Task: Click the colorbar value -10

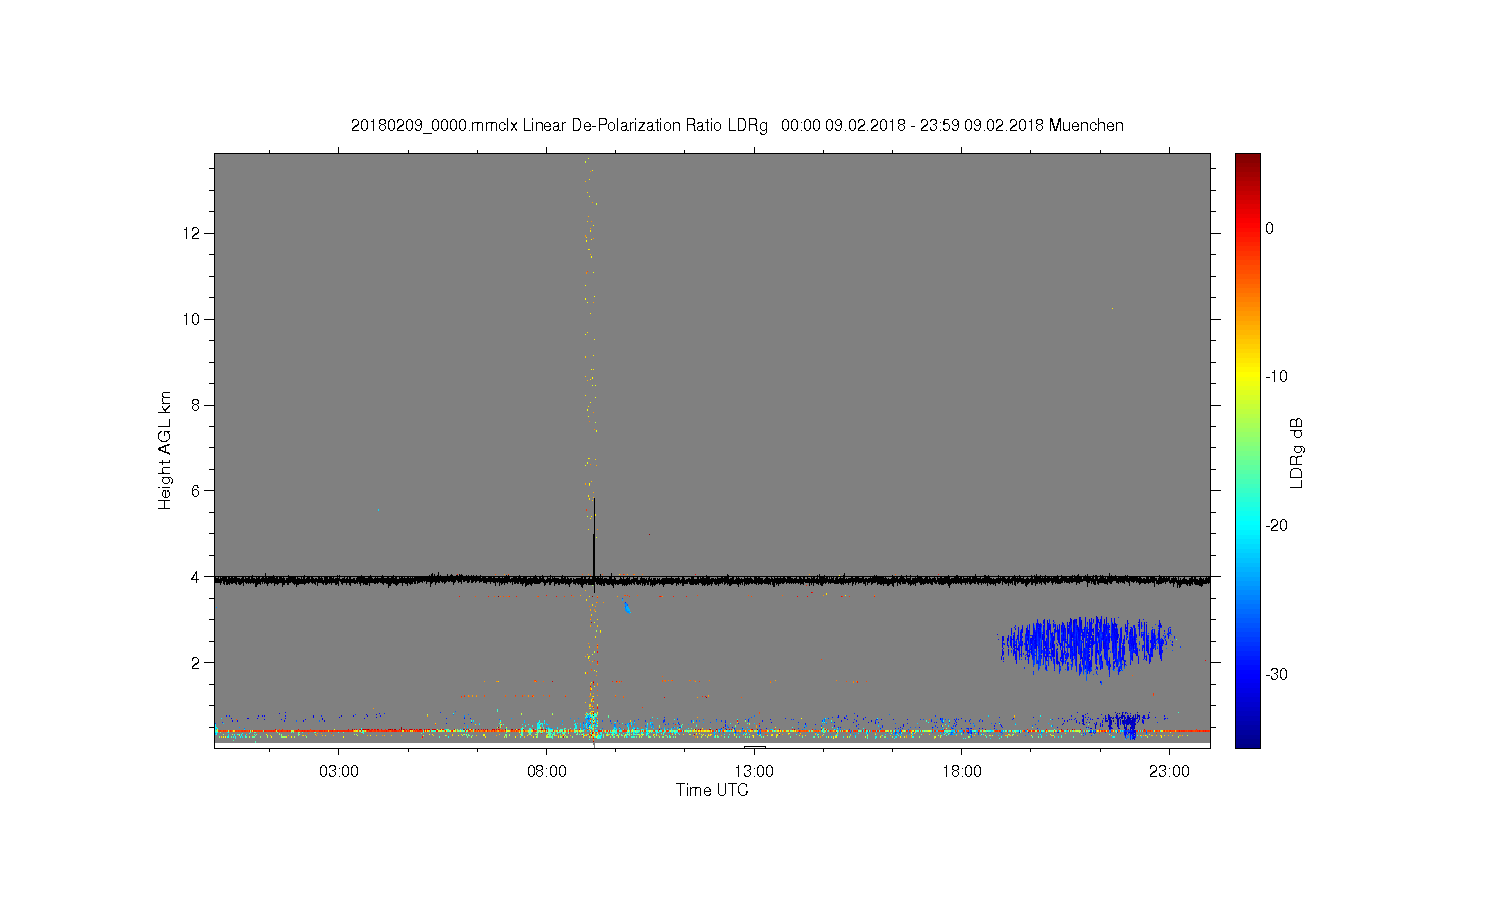Action: (x=1275, y=376)
